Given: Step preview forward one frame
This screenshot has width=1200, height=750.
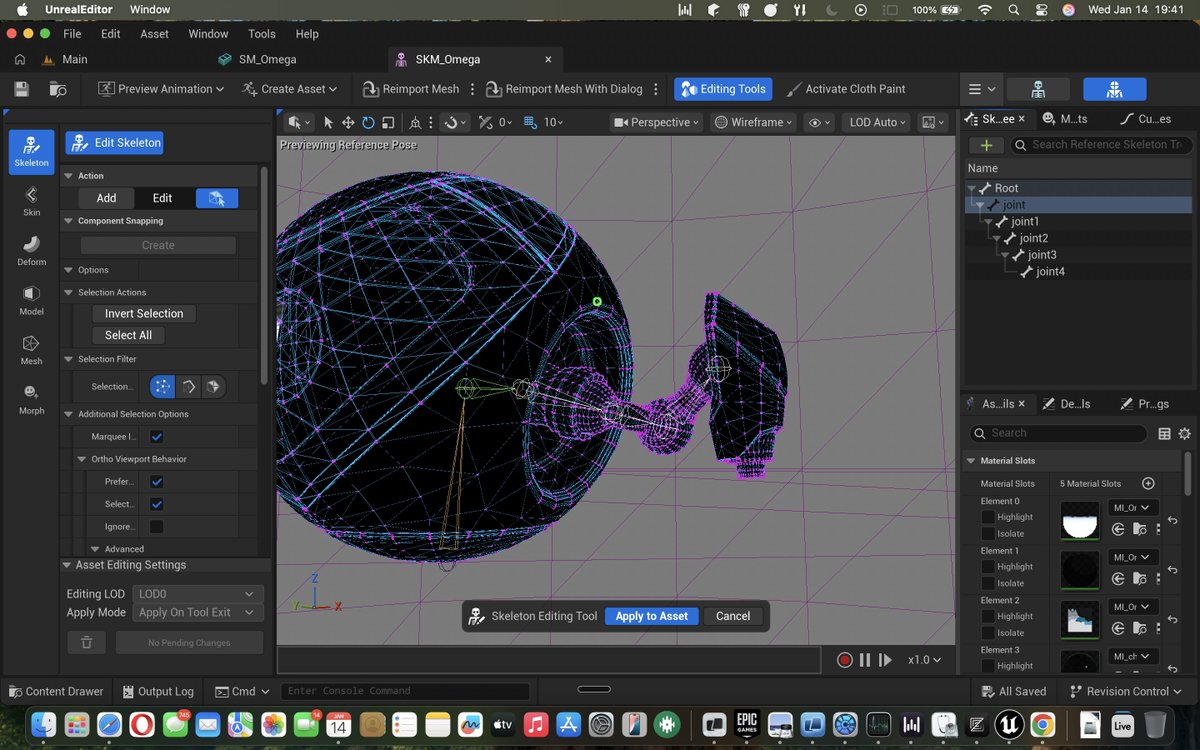Looking at the screenshot, I should [x=885, y=660].
